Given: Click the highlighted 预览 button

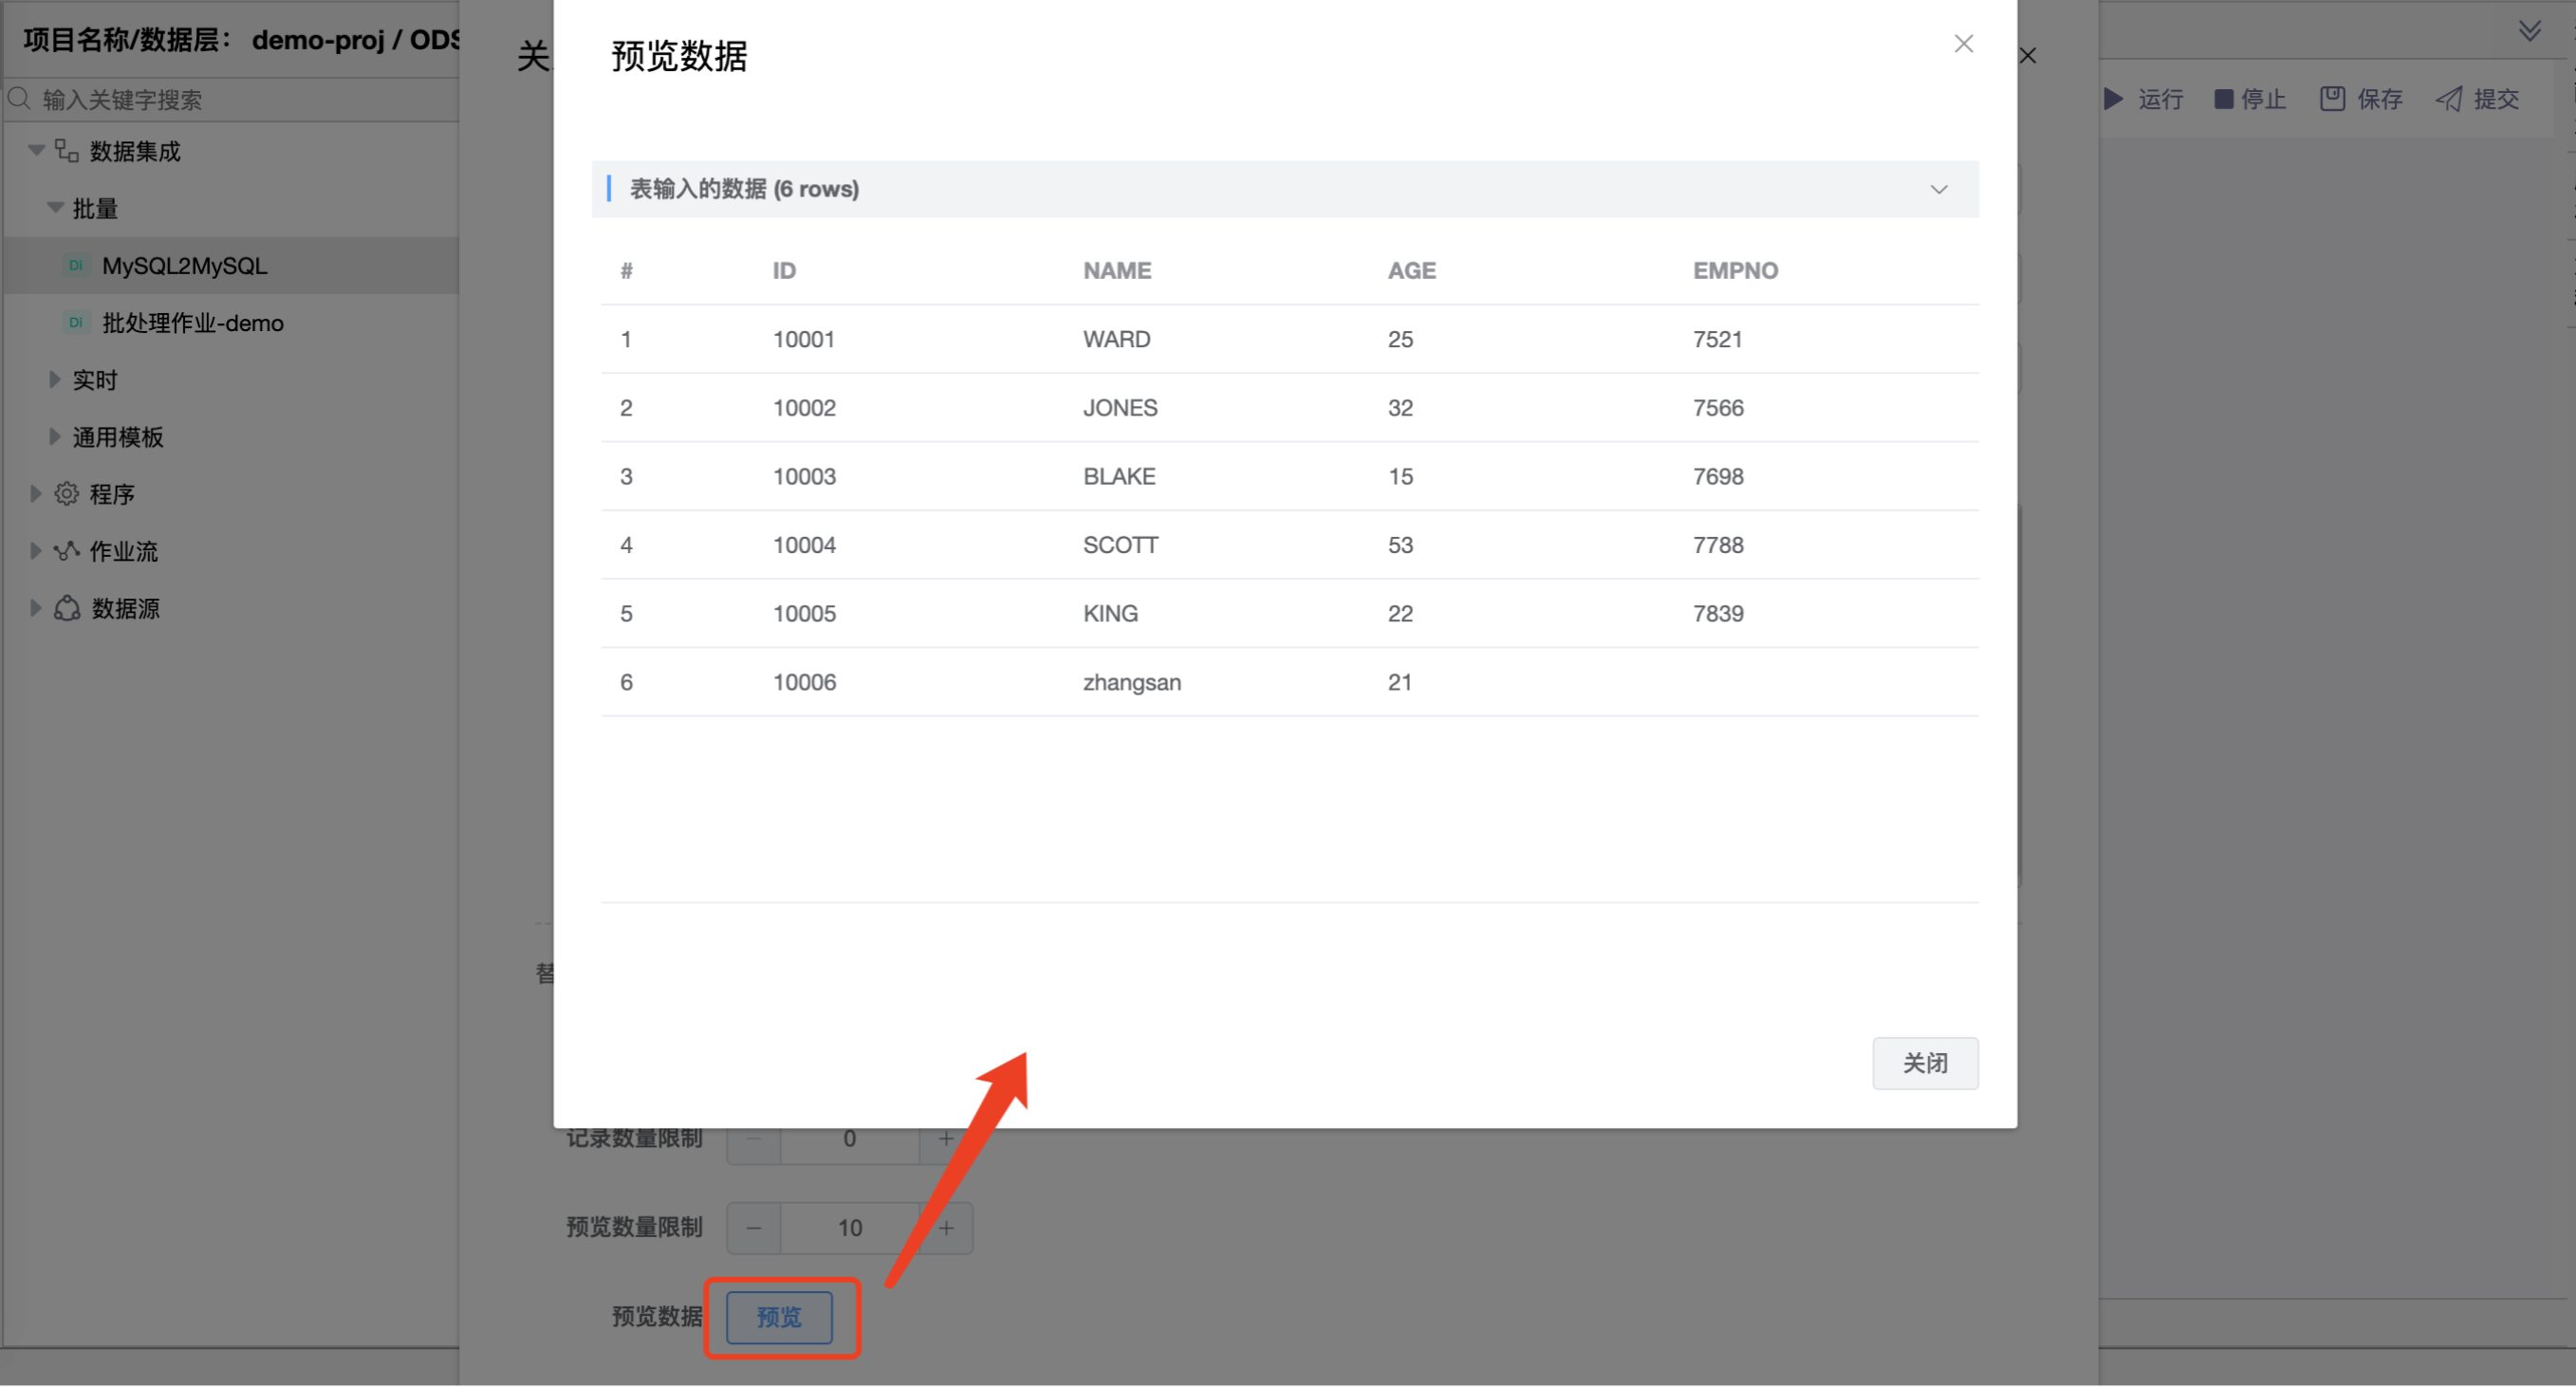Looking at the screenshot, I should [x=781, y=1317].
